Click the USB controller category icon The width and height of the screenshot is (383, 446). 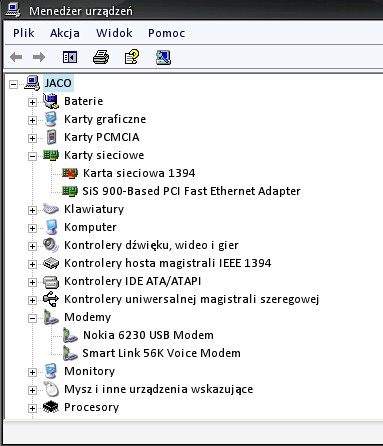(x=51, y=299)
